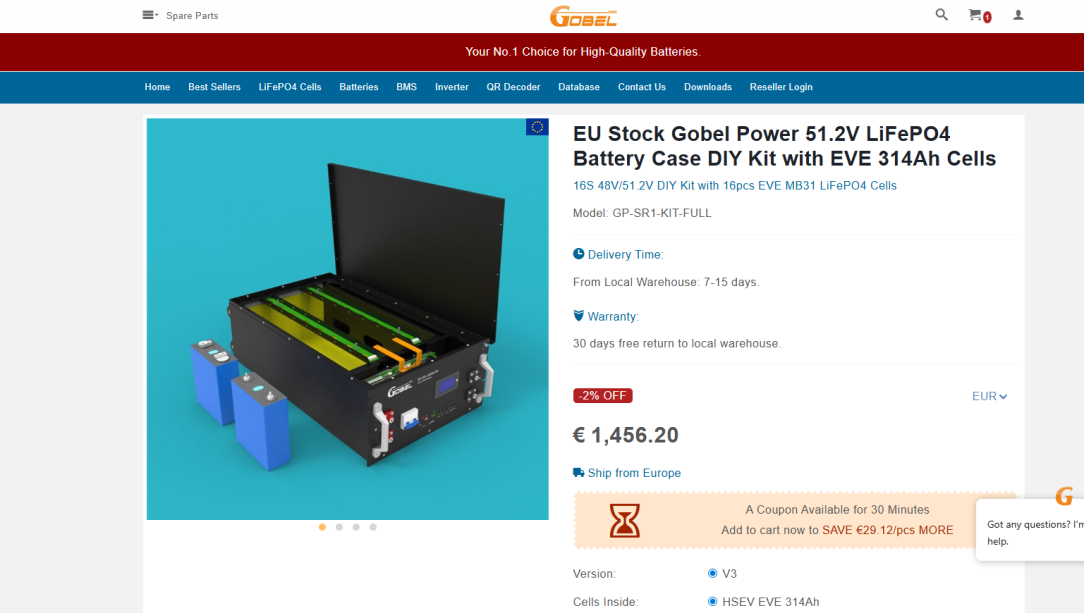The width and height of the screenshot is (1084, 613).
Task: Click the 16S 48V/51.2V DIY Kit subtitle link
Action: point(734,185)
